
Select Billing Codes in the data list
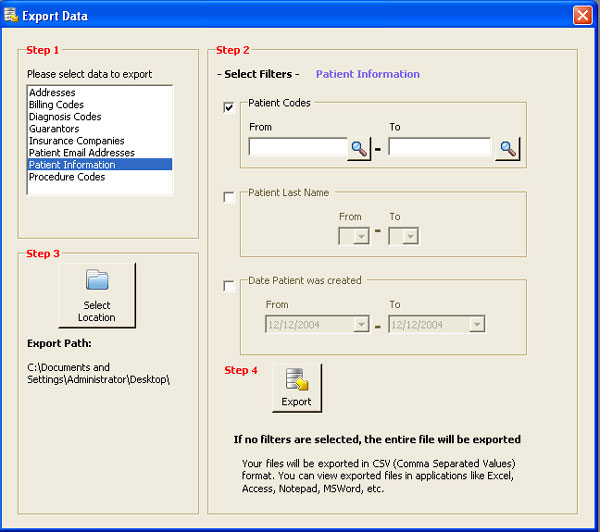point(56,105)
